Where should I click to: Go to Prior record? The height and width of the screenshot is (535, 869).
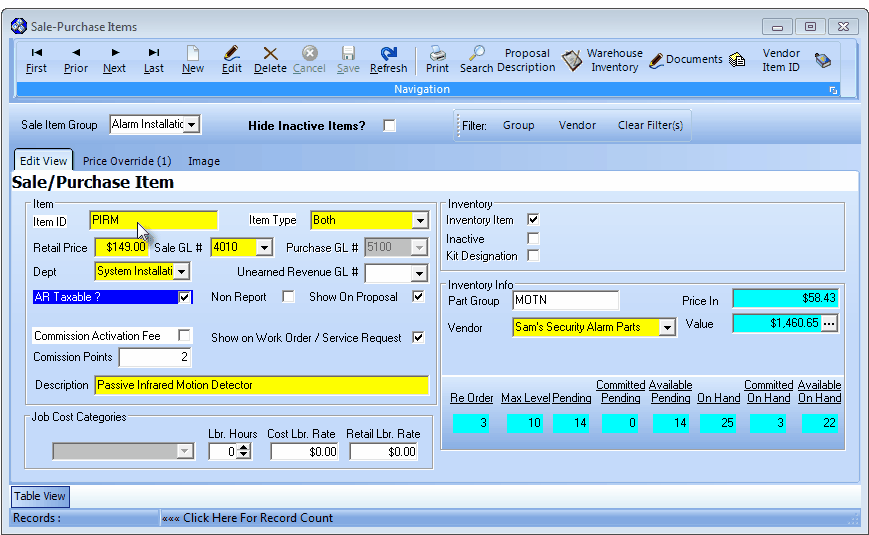pos(76,60)
